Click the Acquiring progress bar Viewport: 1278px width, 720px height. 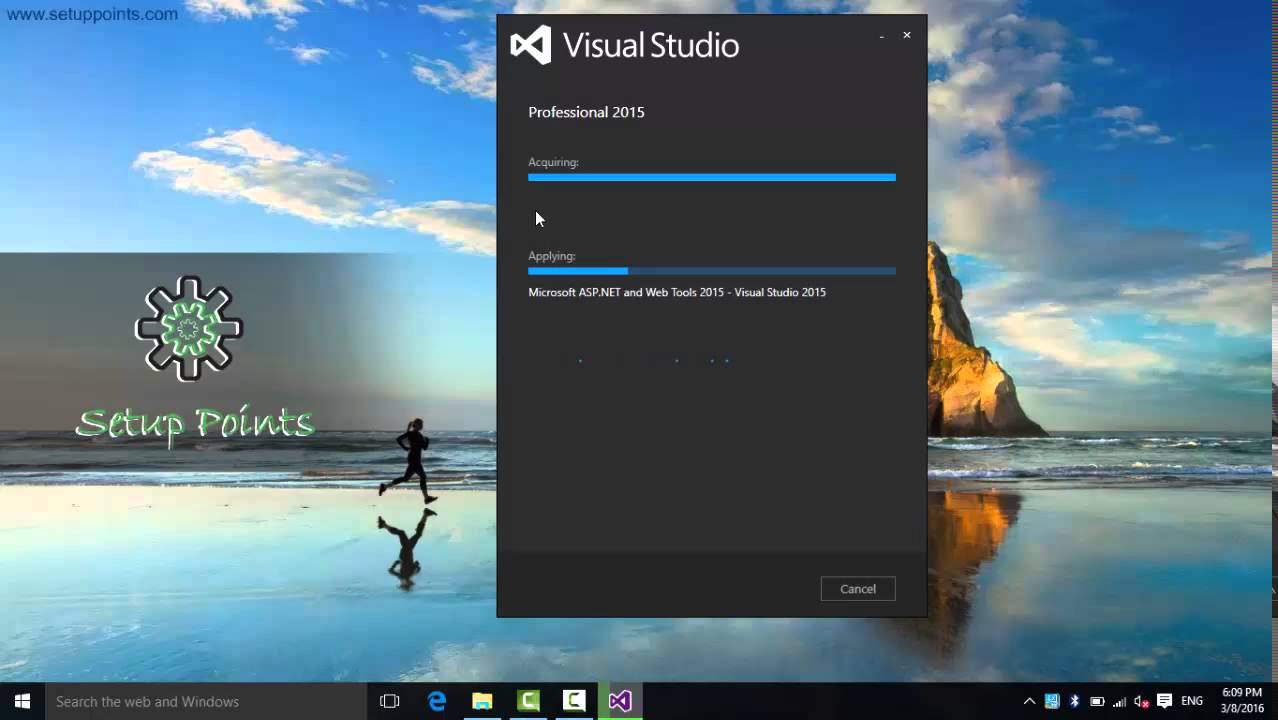[x=712, y=177]
